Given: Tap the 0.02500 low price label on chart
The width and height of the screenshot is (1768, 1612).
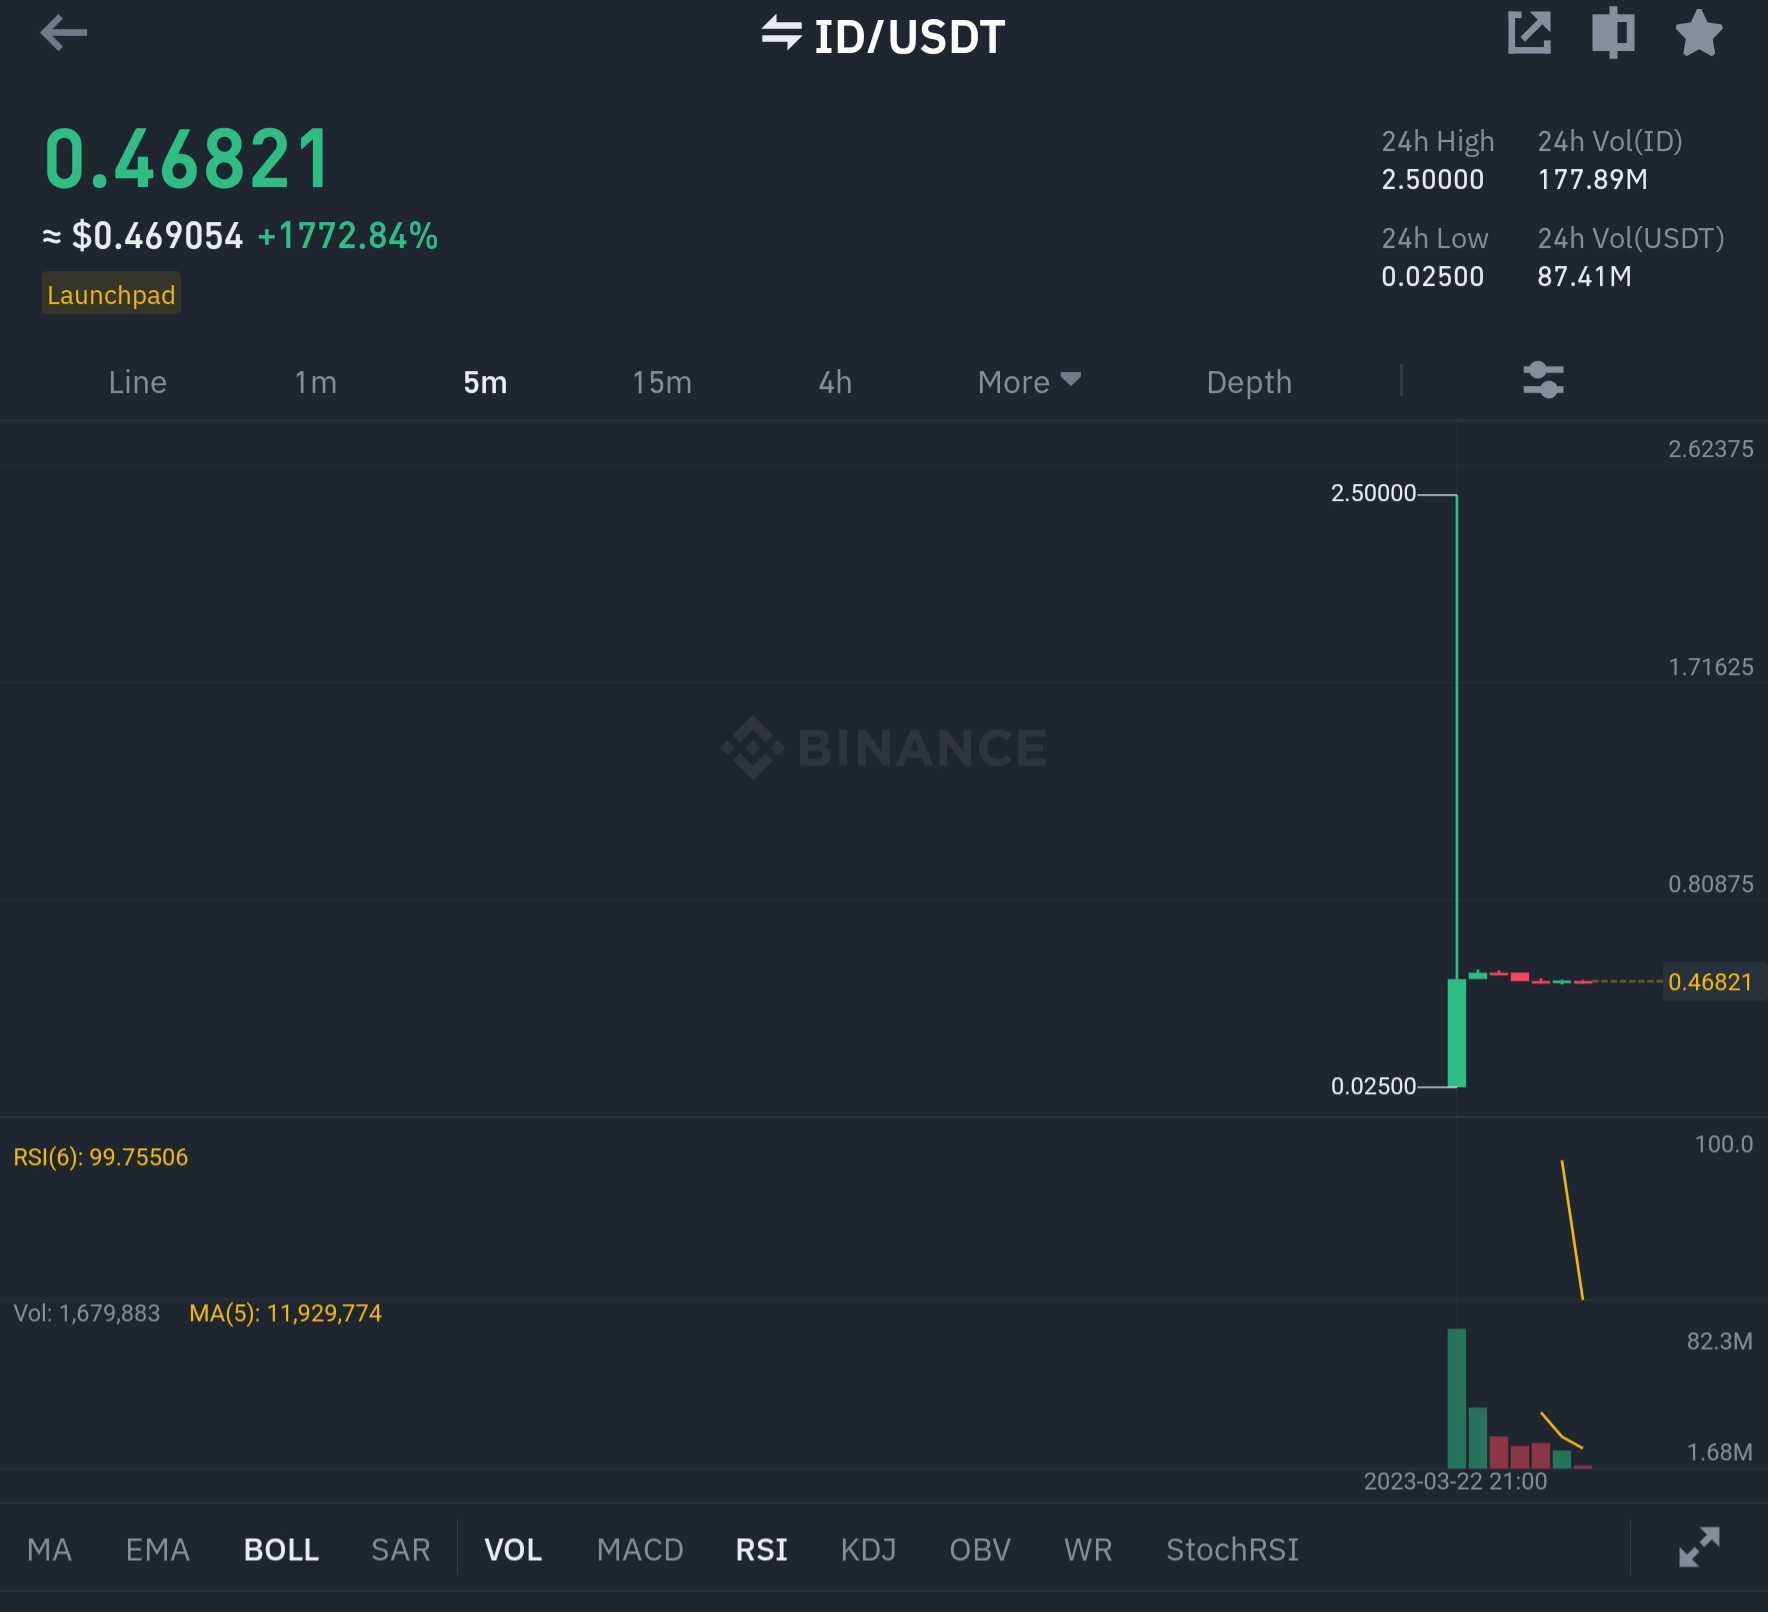Looking at the screenshot, I should pyautogui.click(x=1373, y=1086).
